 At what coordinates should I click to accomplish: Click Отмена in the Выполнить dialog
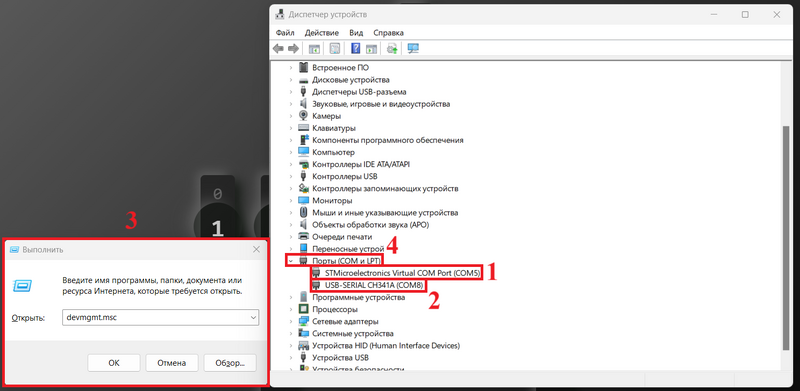click(171, 363)
